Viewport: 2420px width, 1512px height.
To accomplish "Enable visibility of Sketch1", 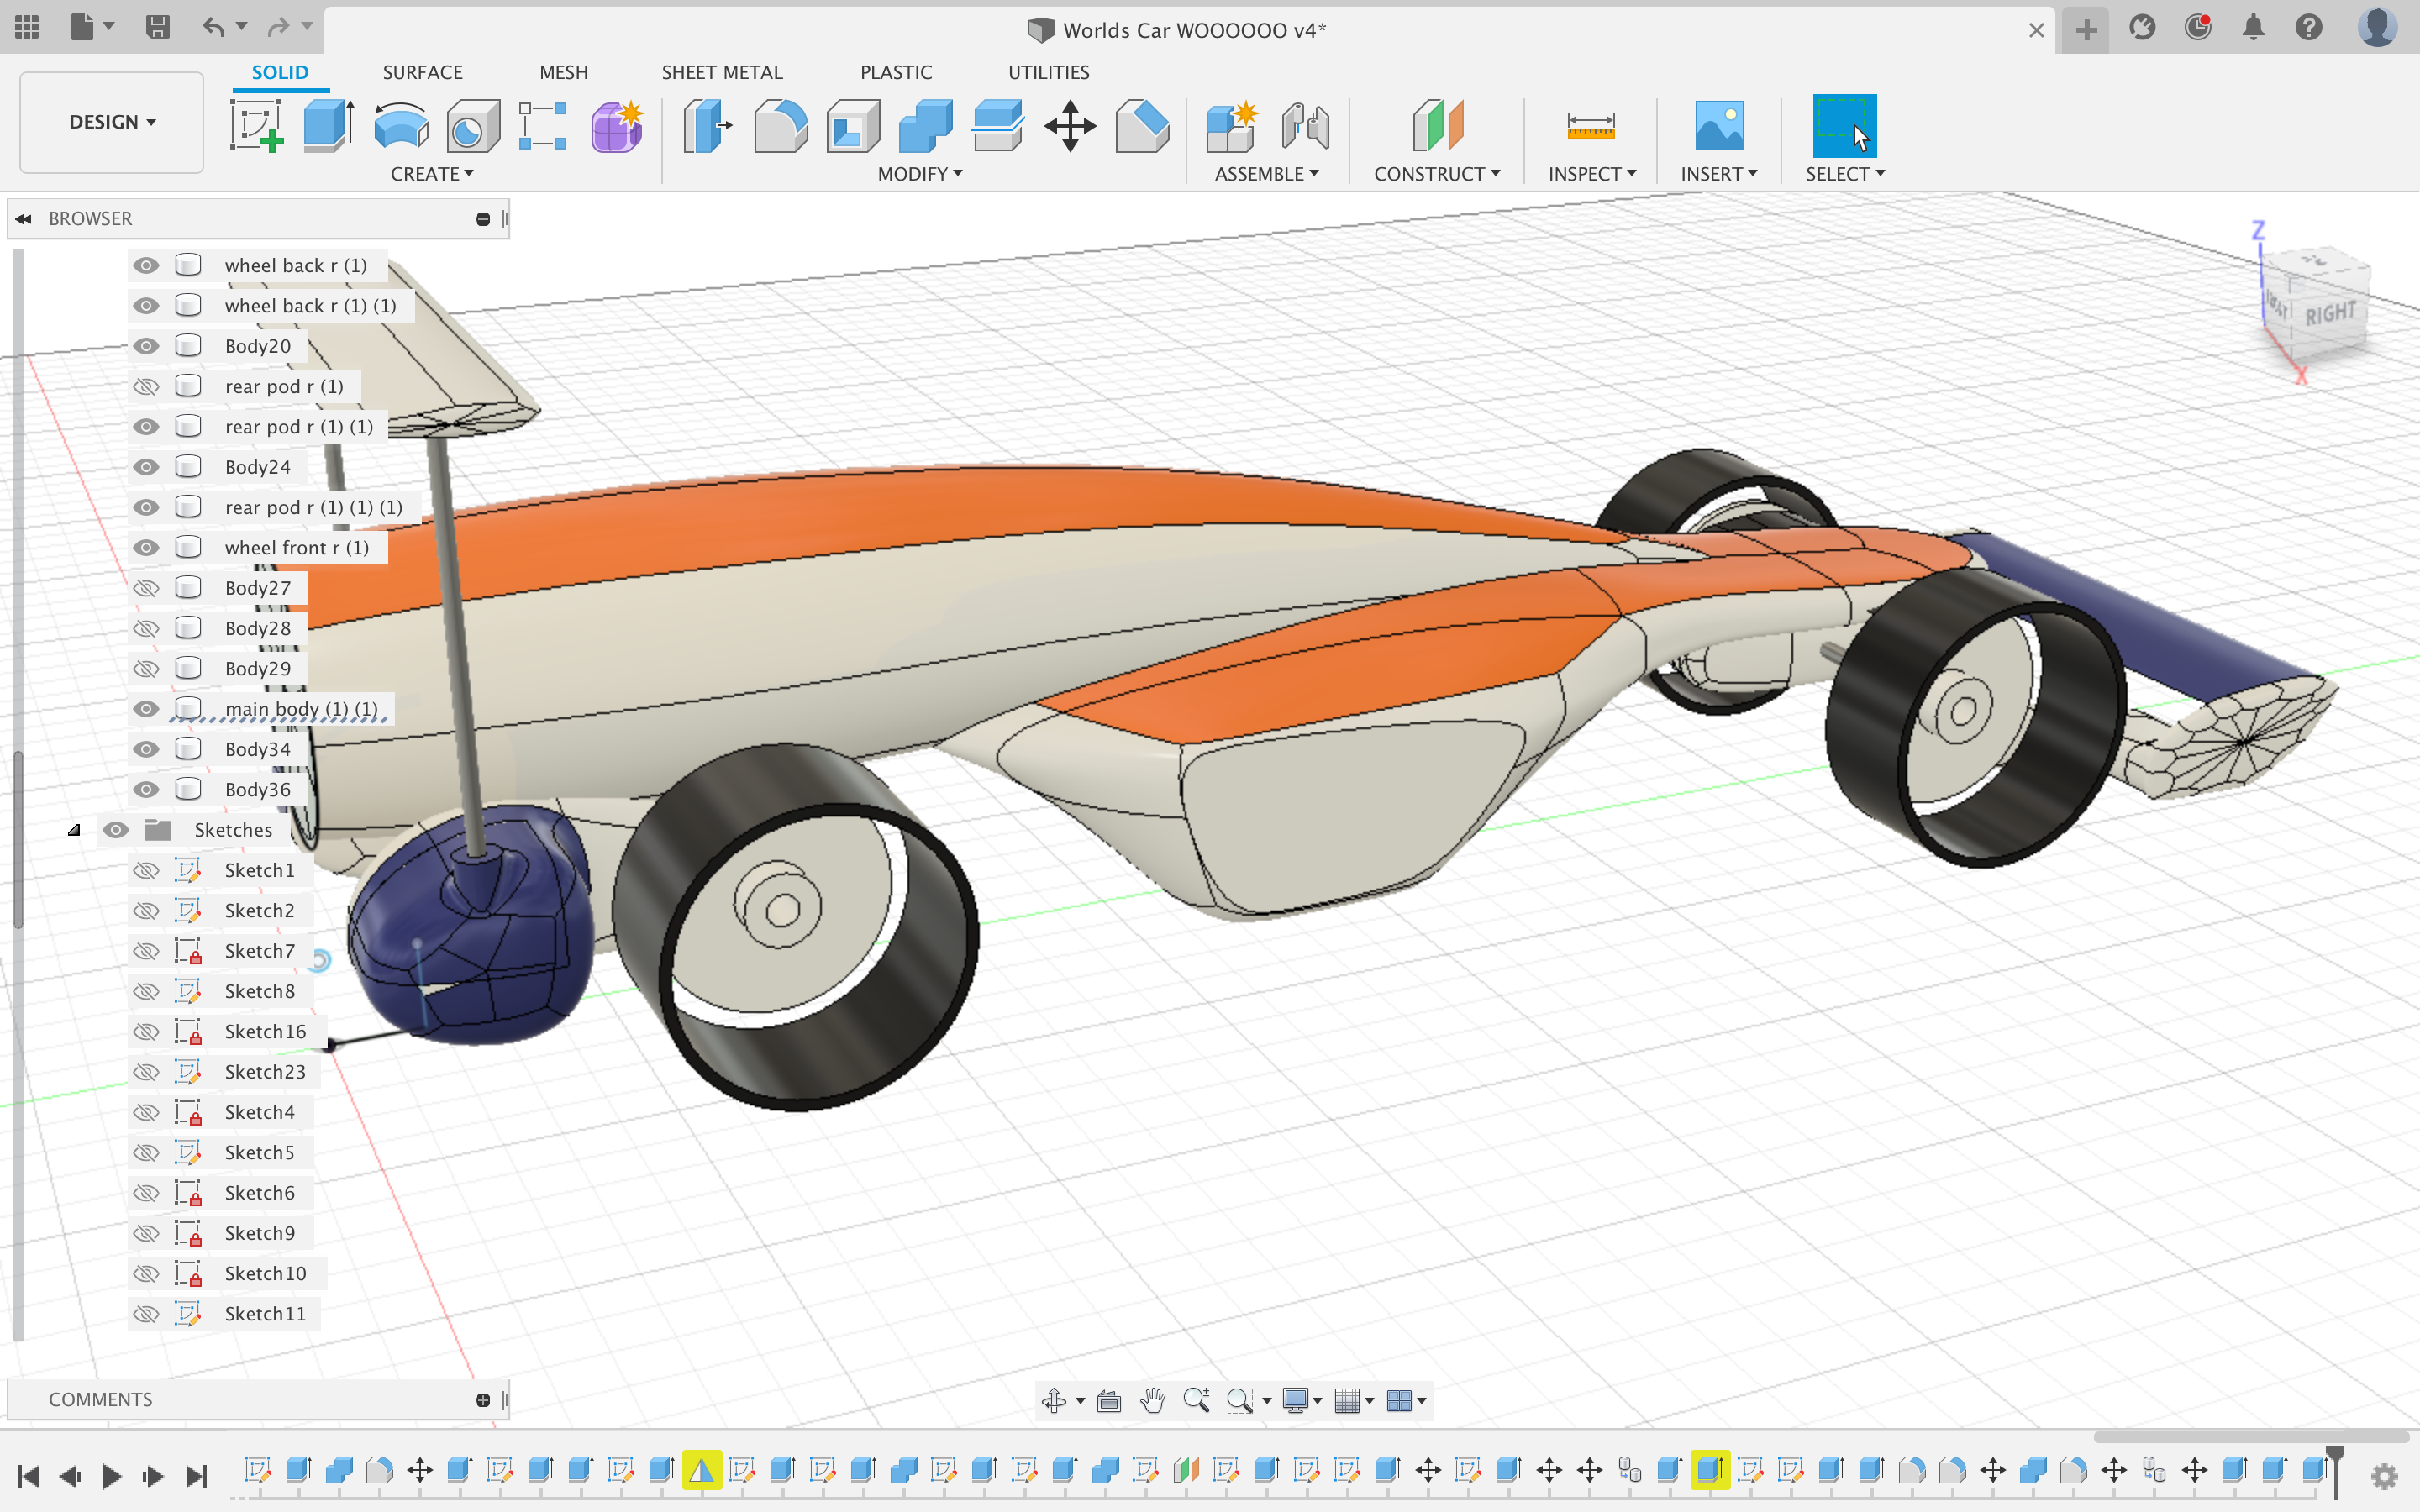I will (146, 870).
